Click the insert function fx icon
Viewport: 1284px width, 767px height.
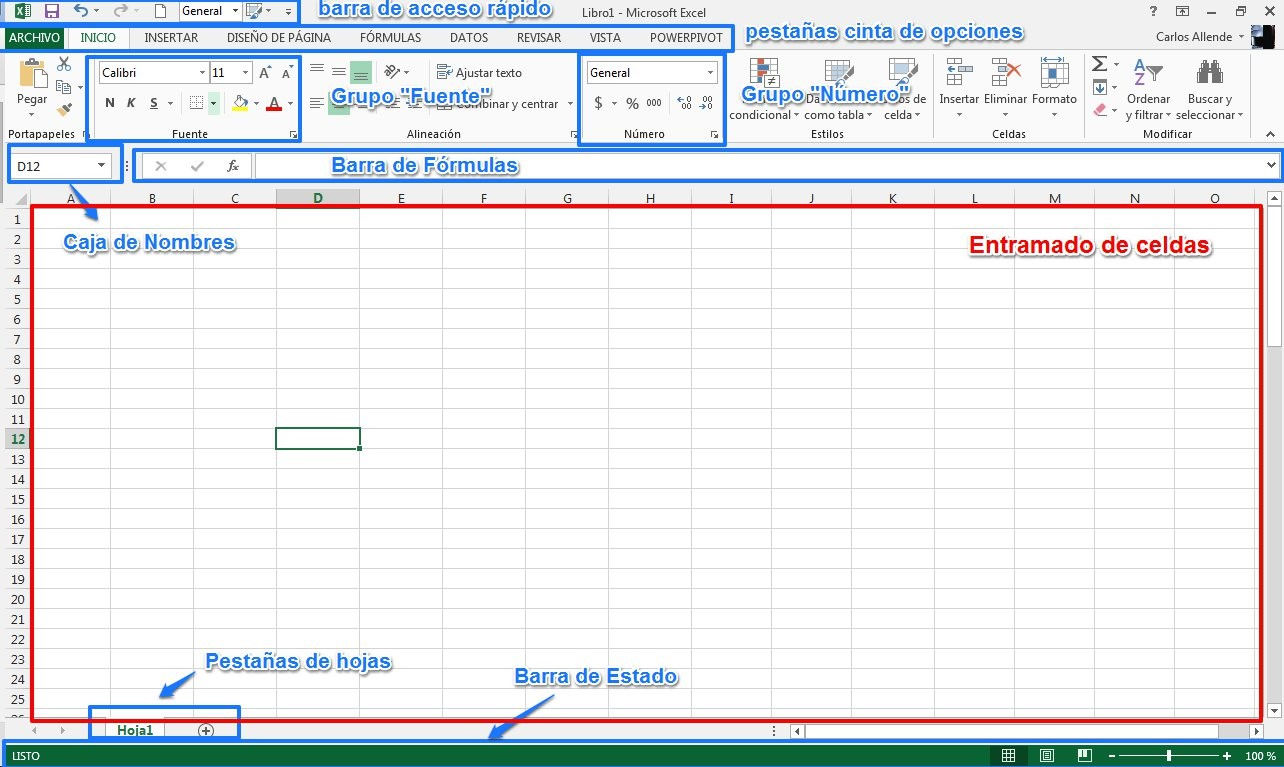point(232,166)
